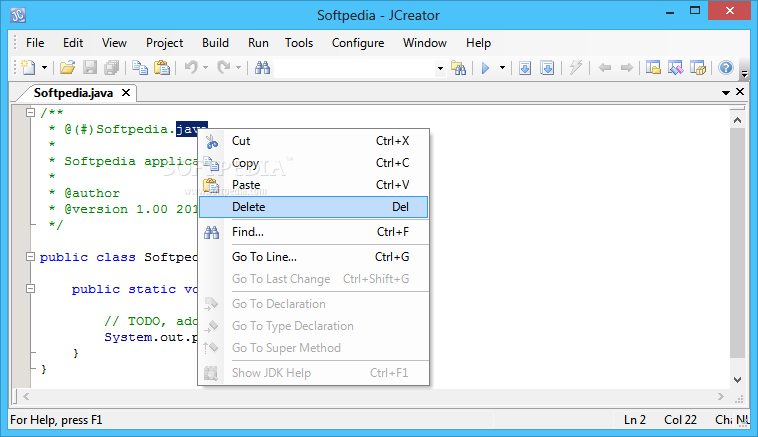Image resolution: width=758 pixels, height=437 pixels.
Task: Click the blue Help question mark icon
Action: (x=726, y=68)
